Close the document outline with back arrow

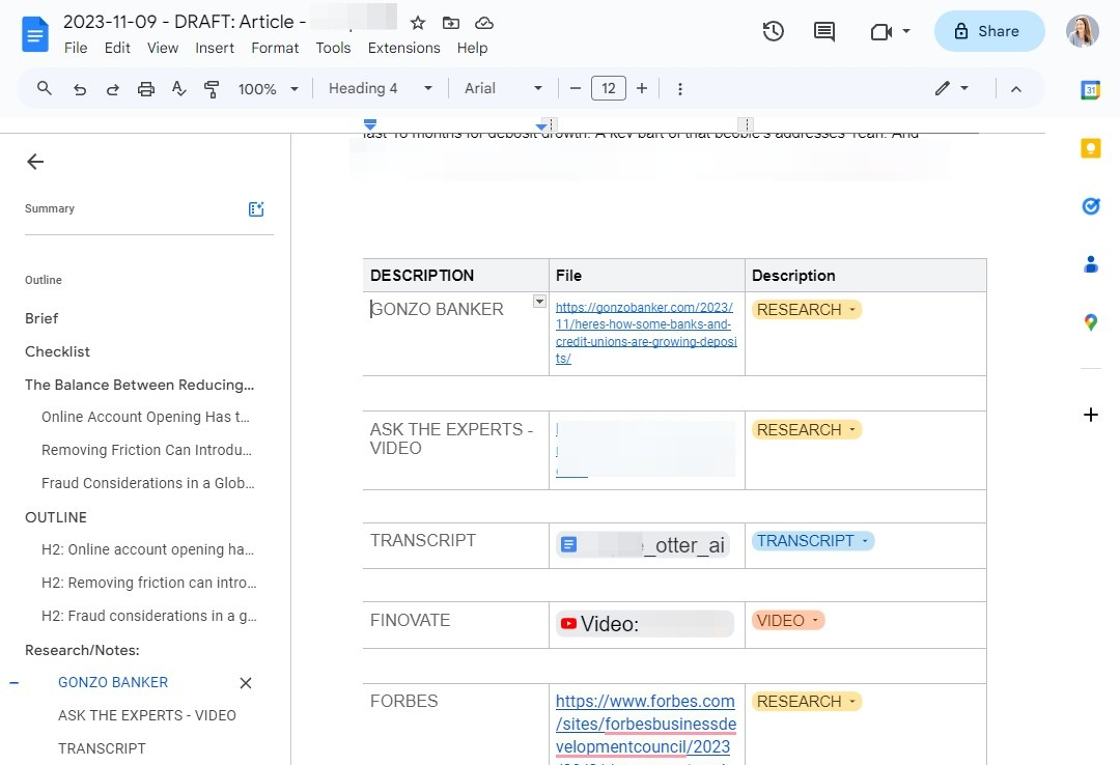point(36,162)
